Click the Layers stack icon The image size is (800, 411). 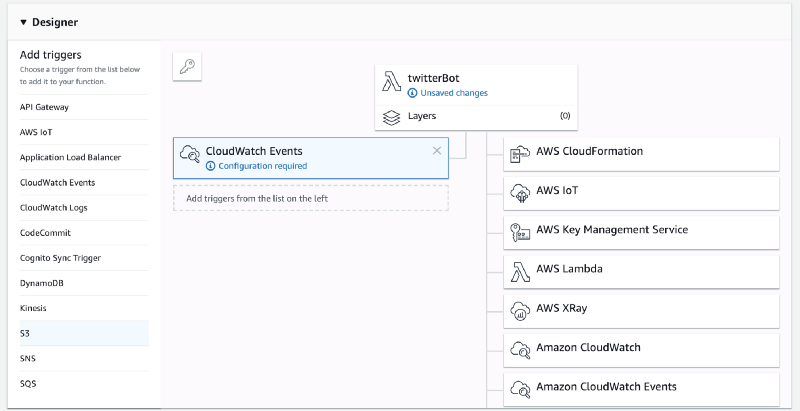(391, 117)
